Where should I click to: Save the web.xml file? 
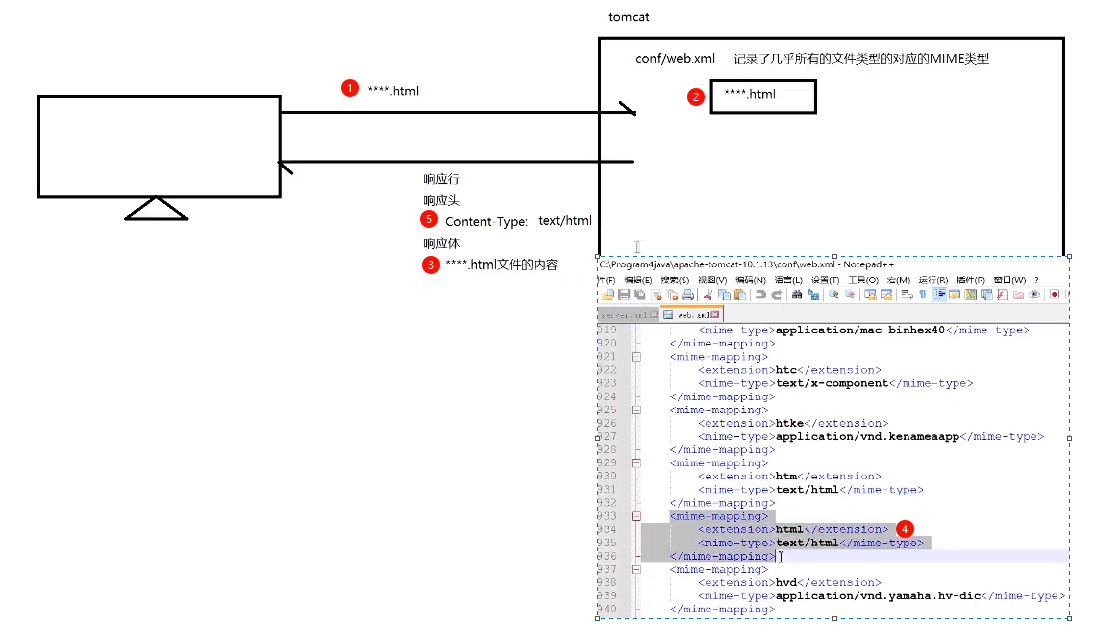point(623,293)
